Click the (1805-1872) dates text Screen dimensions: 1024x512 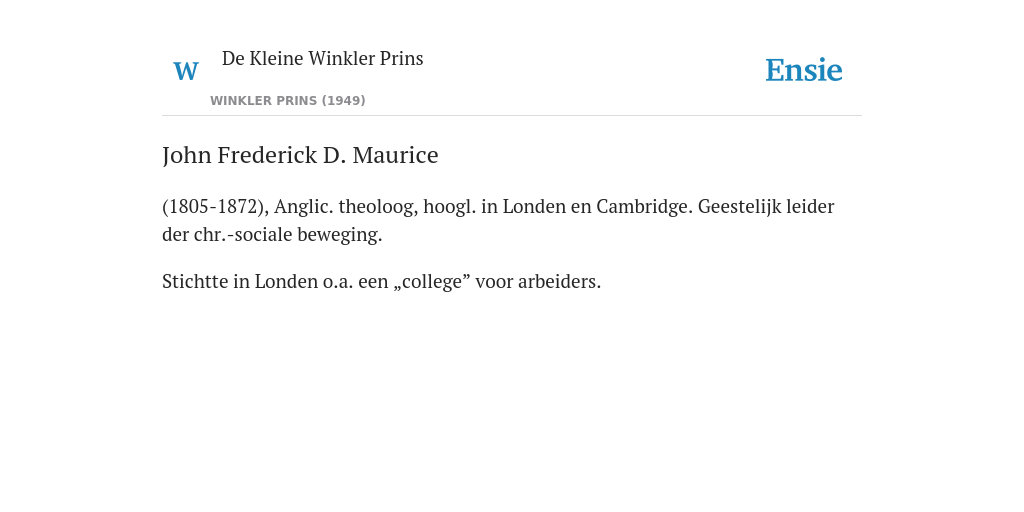pos(216,206)
